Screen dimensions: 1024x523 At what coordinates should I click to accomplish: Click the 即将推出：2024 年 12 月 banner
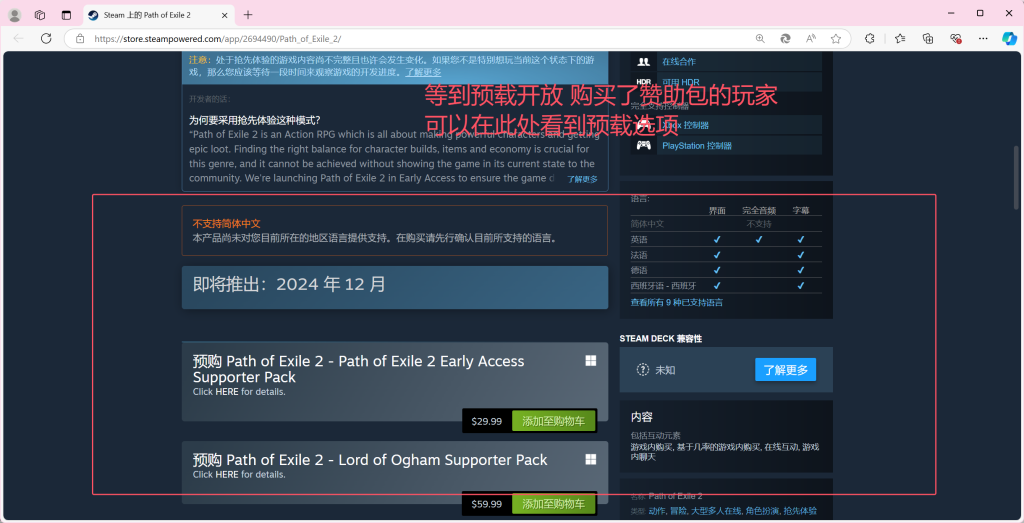pyautogui.click(x=394, y=287)
